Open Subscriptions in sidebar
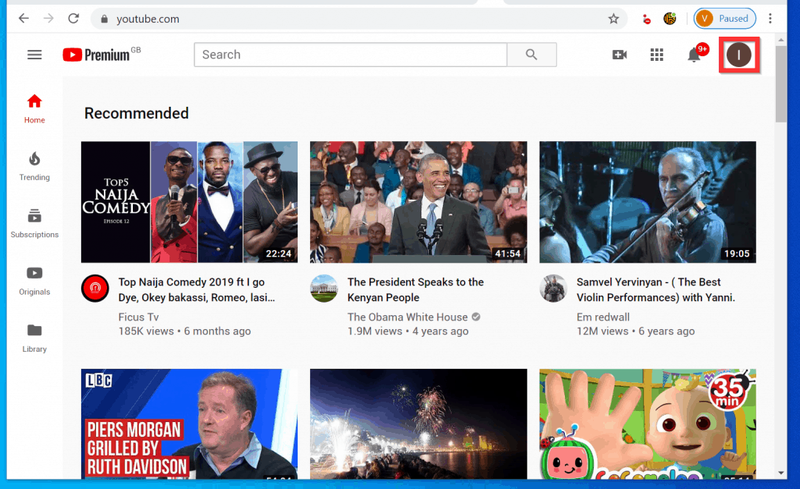Screen dimensions: 800x489 (x=34, y=223)
